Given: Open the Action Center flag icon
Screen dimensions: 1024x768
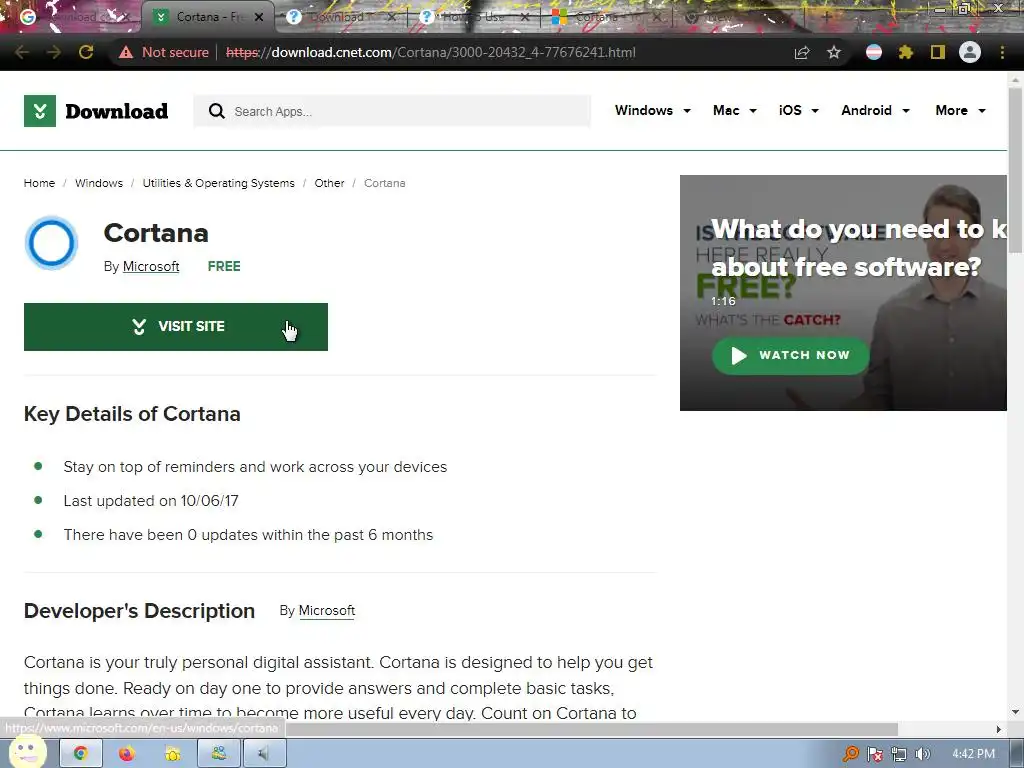Looking at the screenshot, I should pos(875,754).
